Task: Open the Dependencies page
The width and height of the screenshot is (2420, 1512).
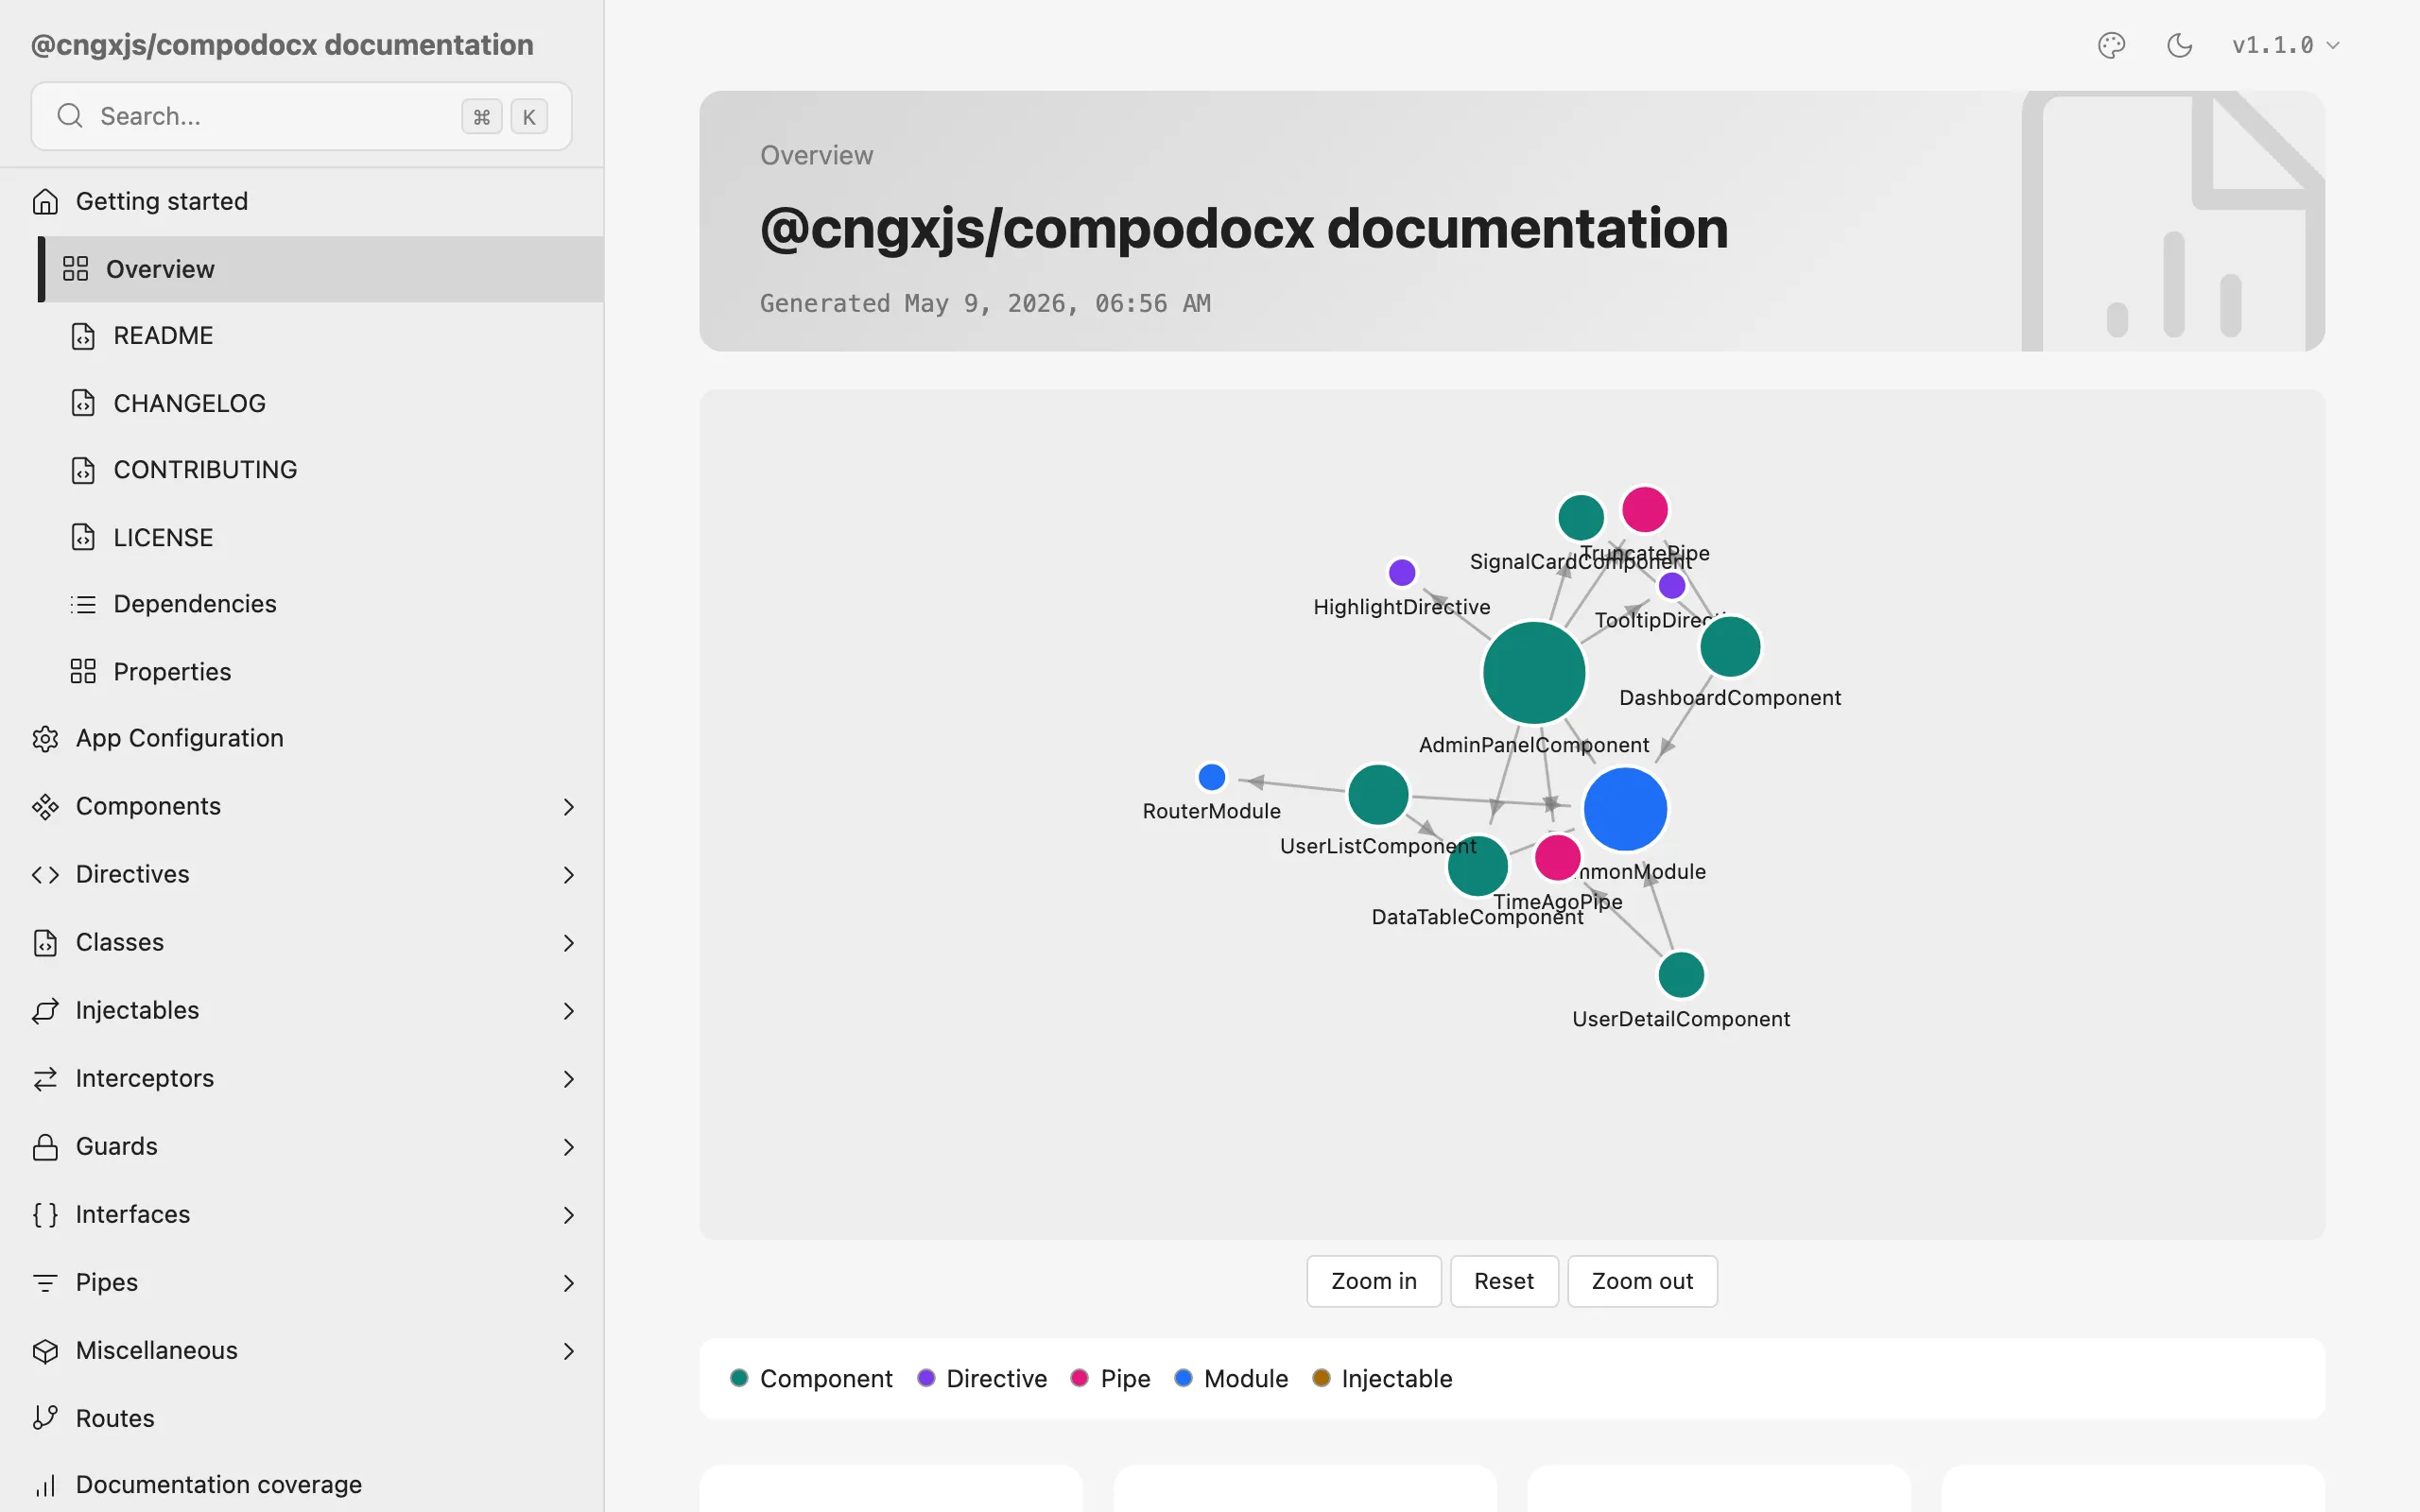Action: coord(195,604)
